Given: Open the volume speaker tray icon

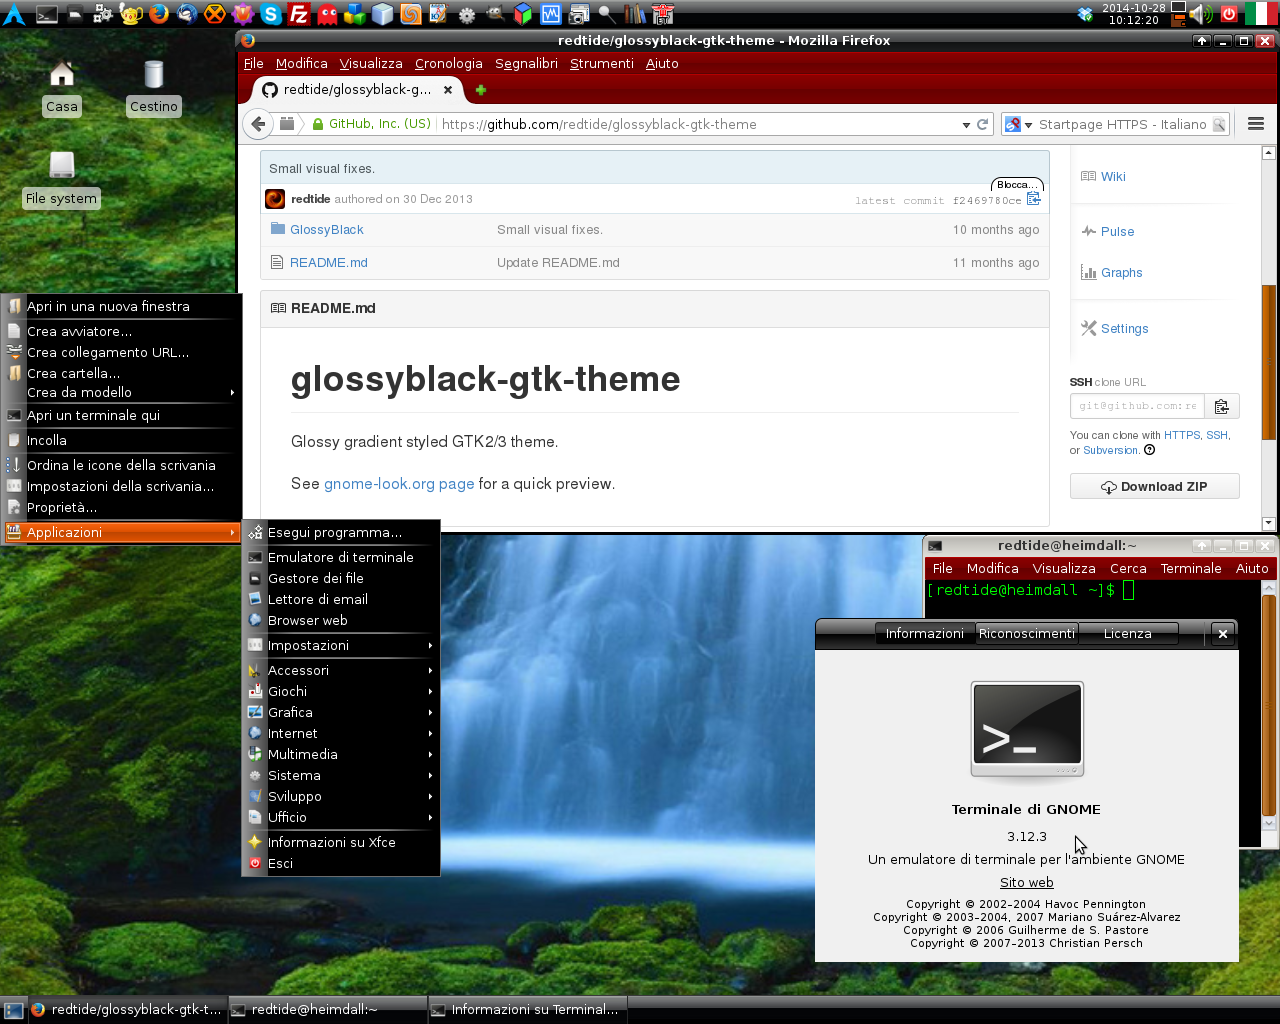Looking at the screenshot, I should (x=1201, y=14).
